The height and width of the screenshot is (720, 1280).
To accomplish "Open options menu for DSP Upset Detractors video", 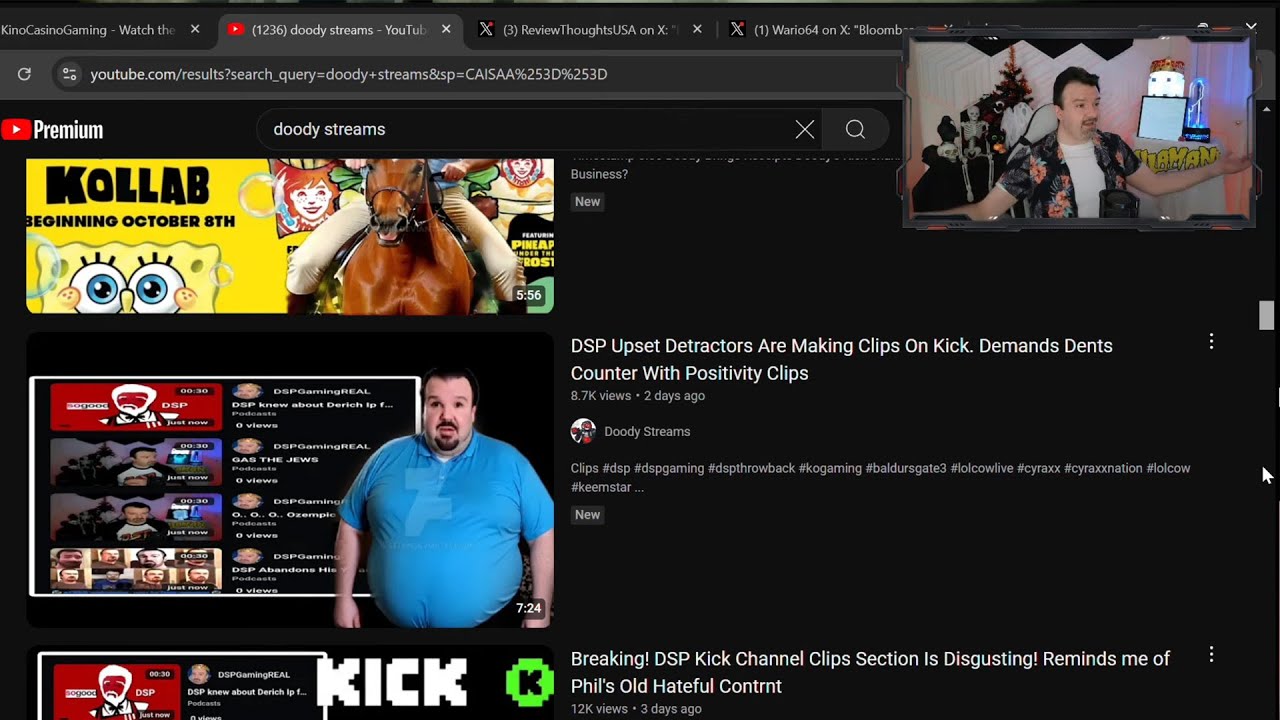I will click(x=1211, y=342).
